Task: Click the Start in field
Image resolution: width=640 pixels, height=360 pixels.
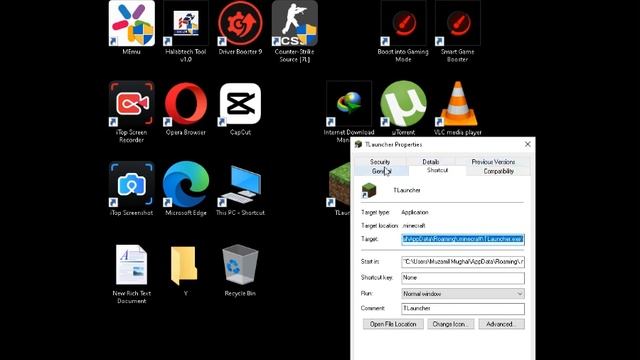Action: tap(463, 262)
